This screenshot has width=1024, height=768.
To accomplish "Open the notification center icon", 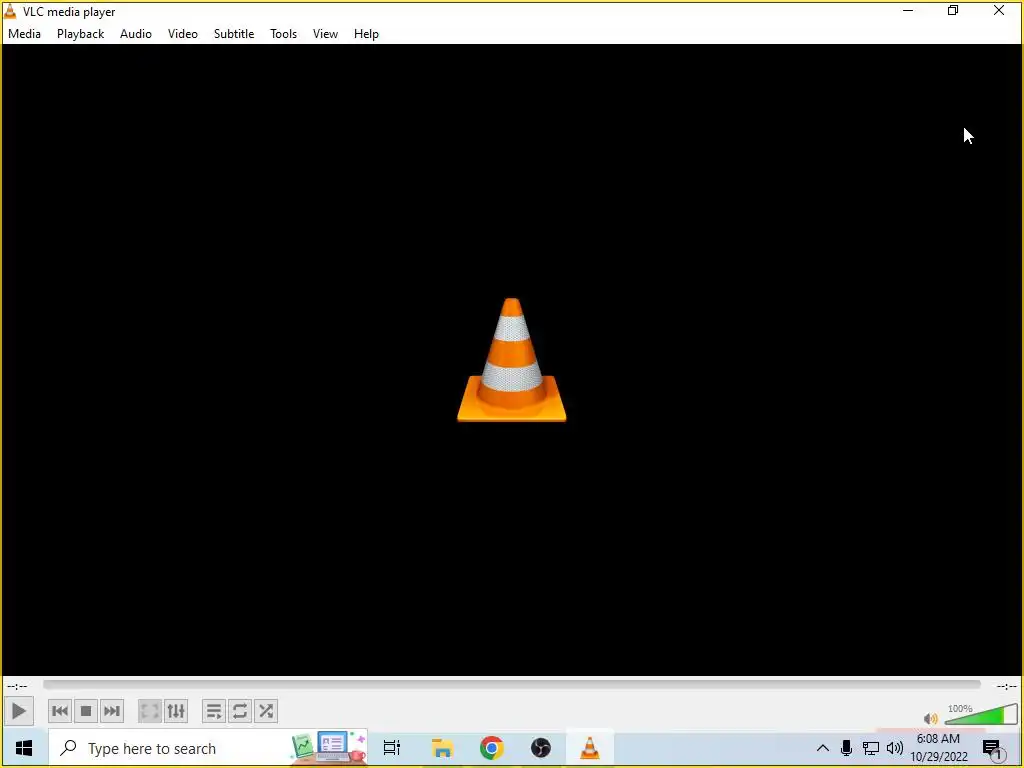I will [x=993, y=748].
